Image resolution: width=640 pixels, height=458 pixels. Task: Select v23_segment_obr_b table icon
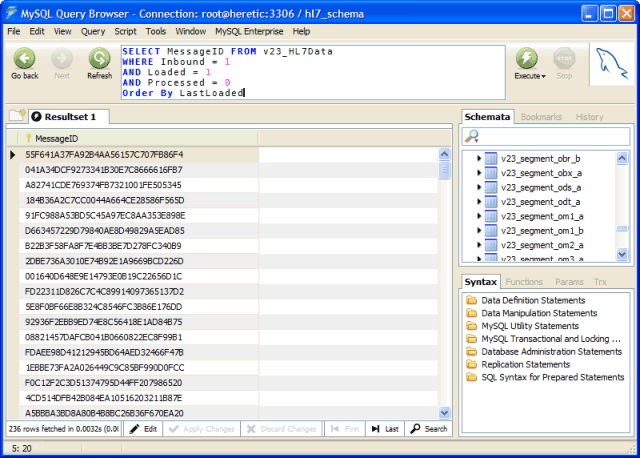491,158
